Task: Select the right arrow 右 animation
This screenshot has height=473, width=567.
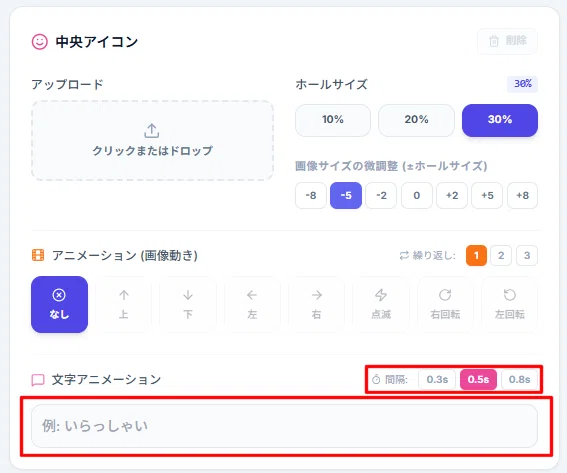Action: (x=316, y=304)
